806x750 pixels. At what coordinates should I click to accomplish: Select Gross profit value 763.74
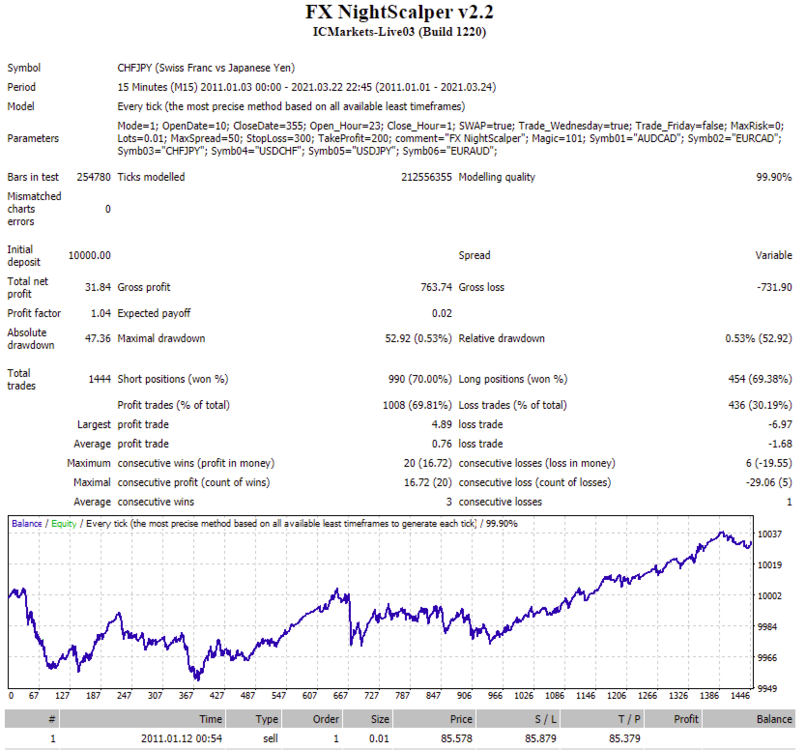coord(436,287)
